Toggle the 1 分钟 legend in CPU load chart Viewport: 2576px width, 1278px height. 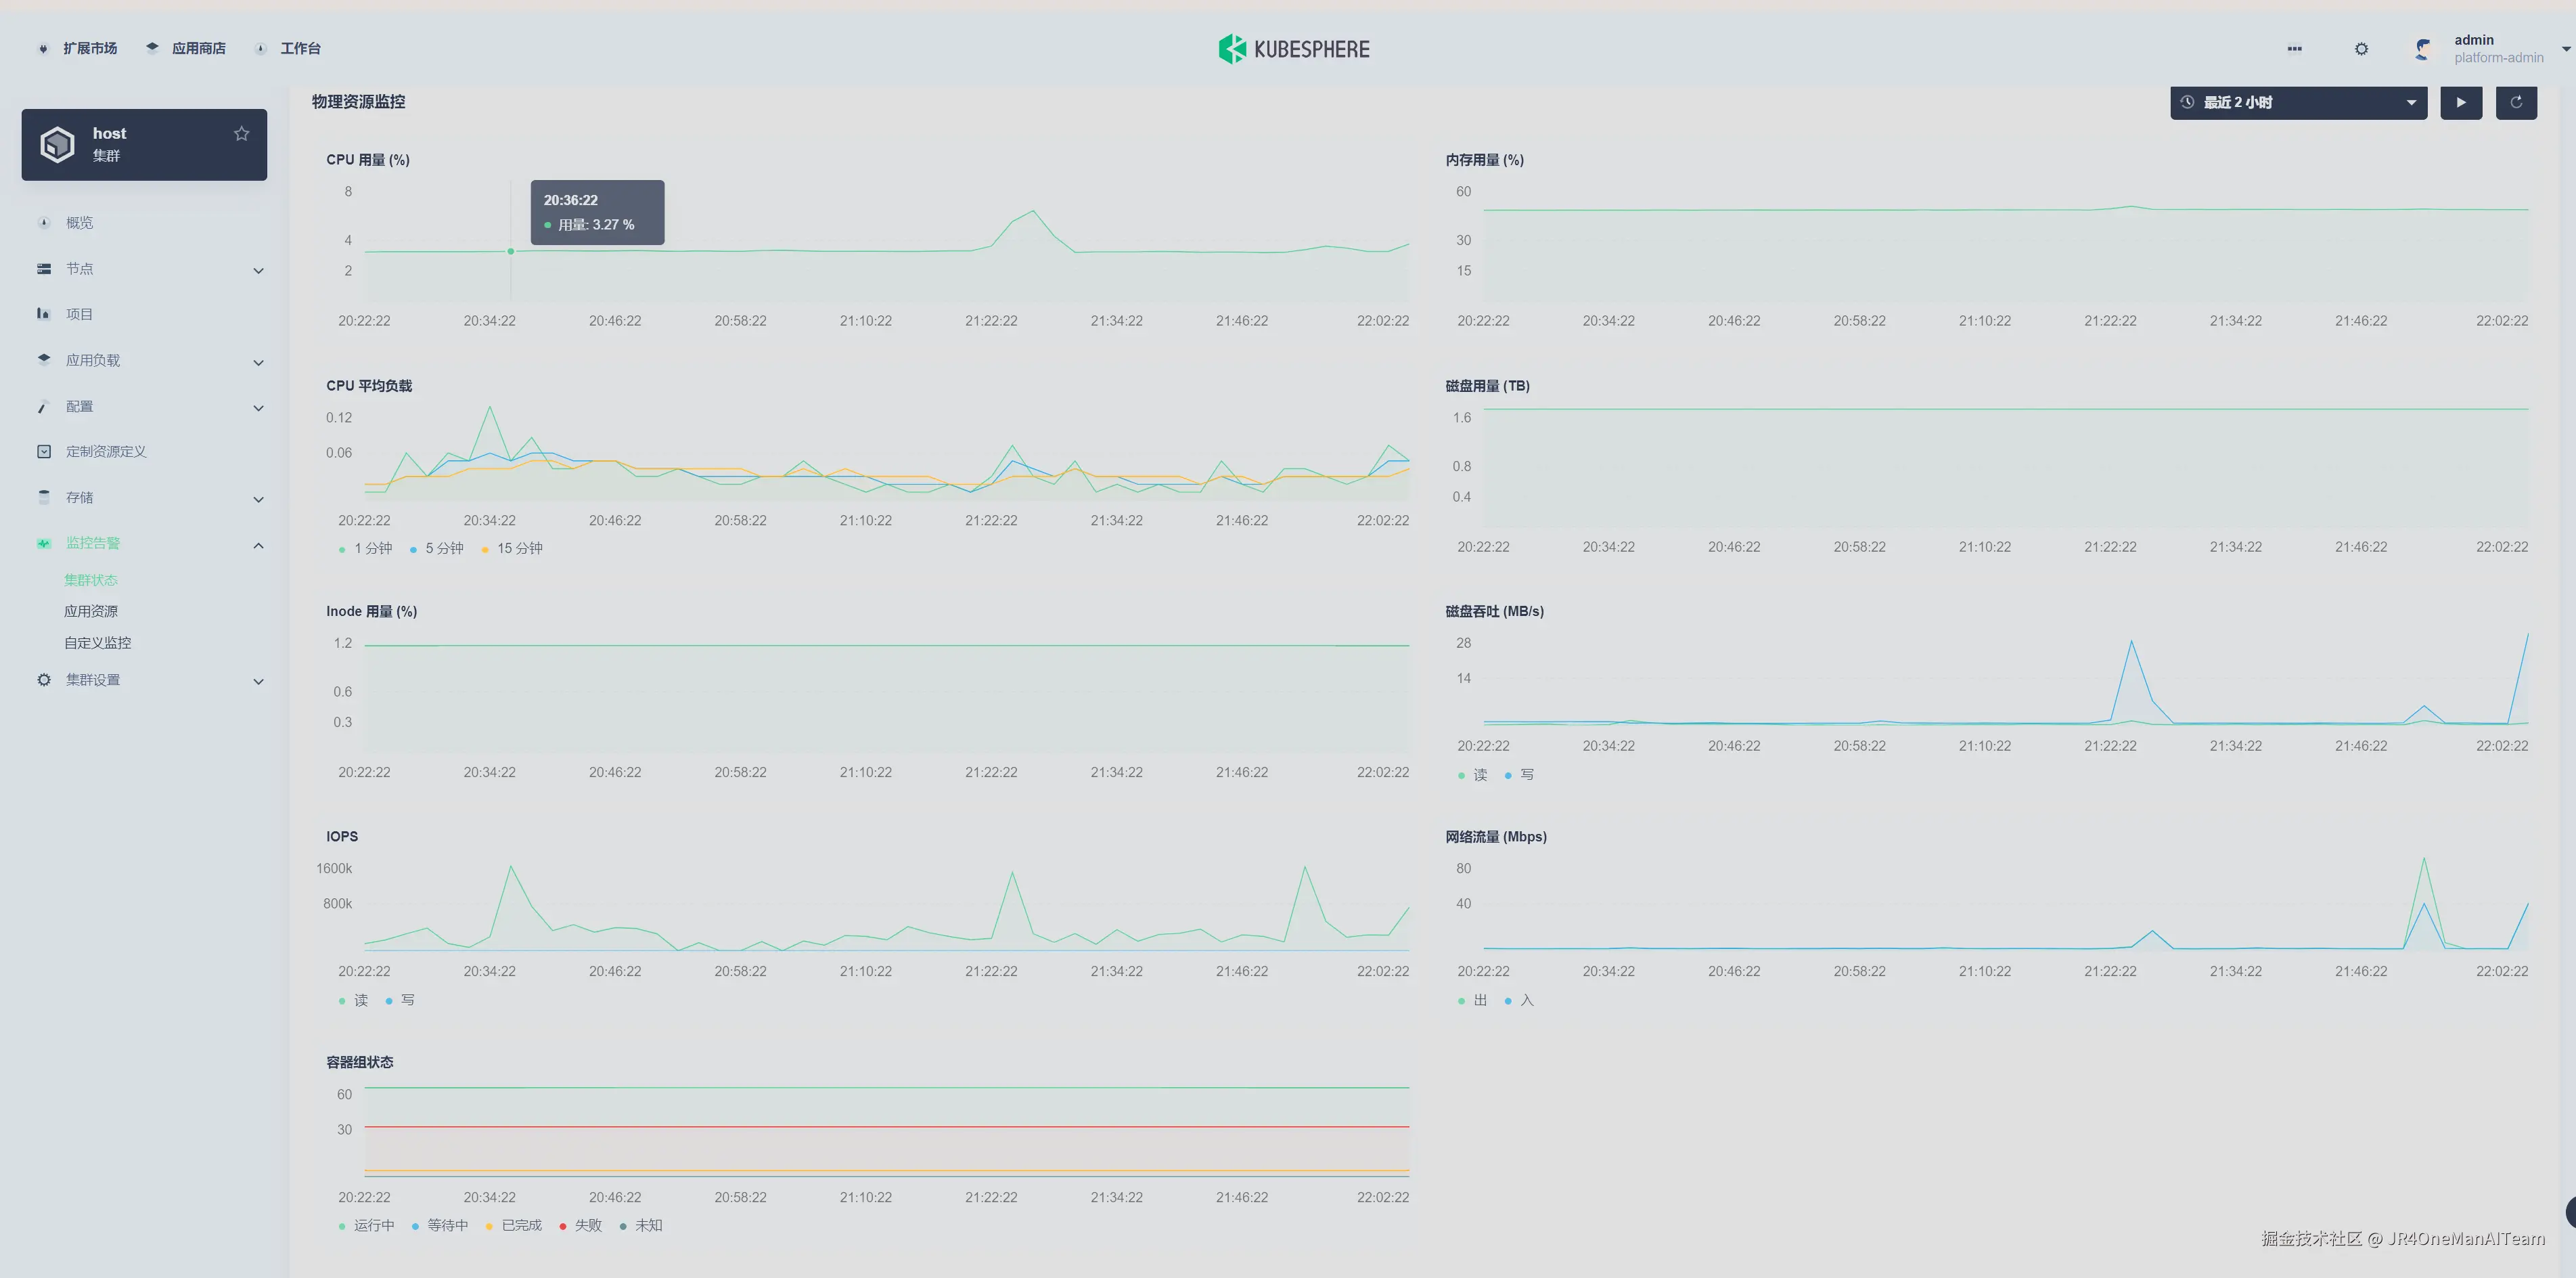[x=366, y=549]
